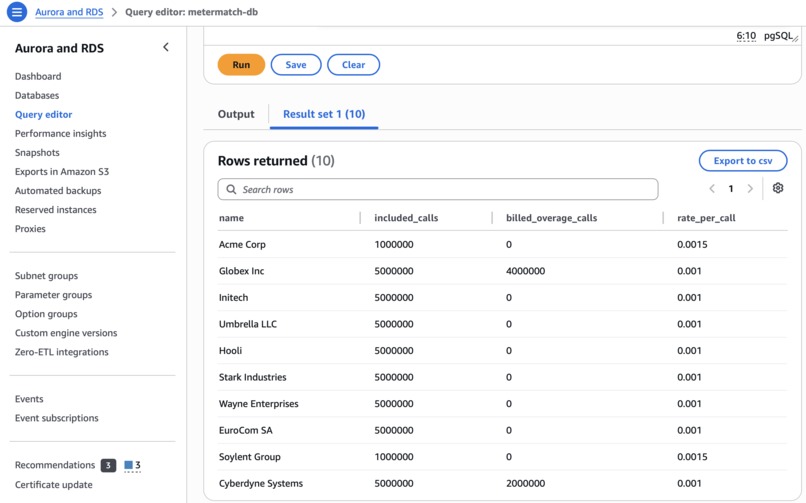Focus the Search rows field
This screenshot has height=503, width=806.
[x=438, y=190]
